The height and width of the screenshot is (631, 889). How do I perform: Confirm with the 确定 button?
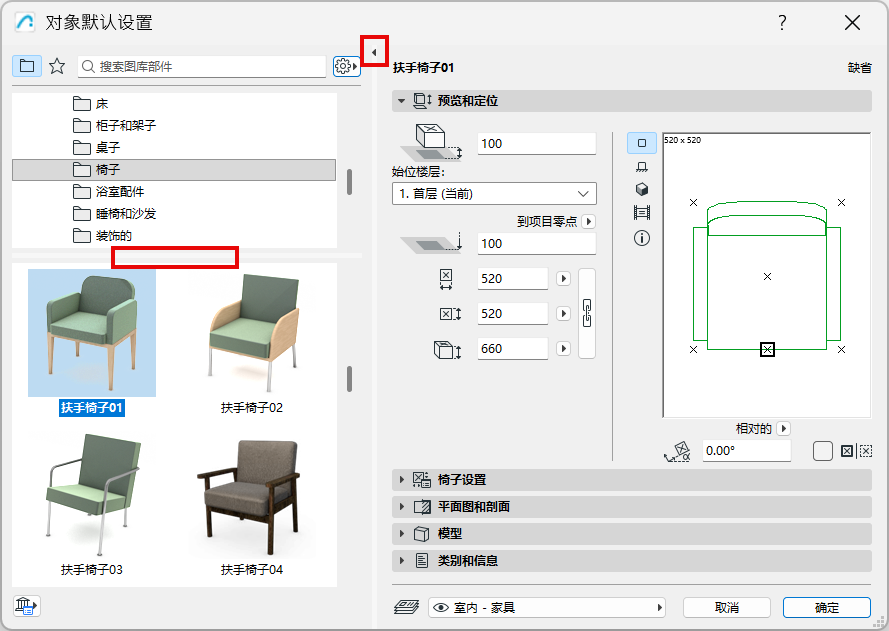(x=827, y=608)
